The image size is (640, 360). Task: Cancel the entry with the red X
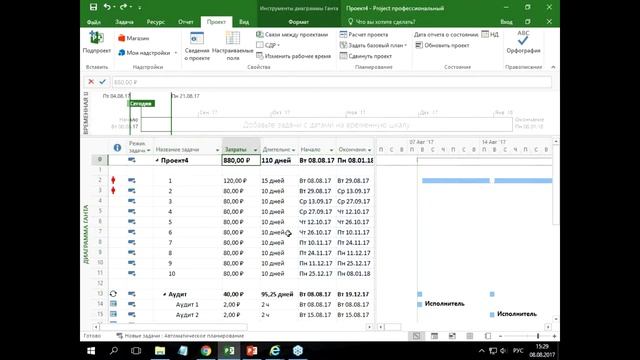click(91, 82)
